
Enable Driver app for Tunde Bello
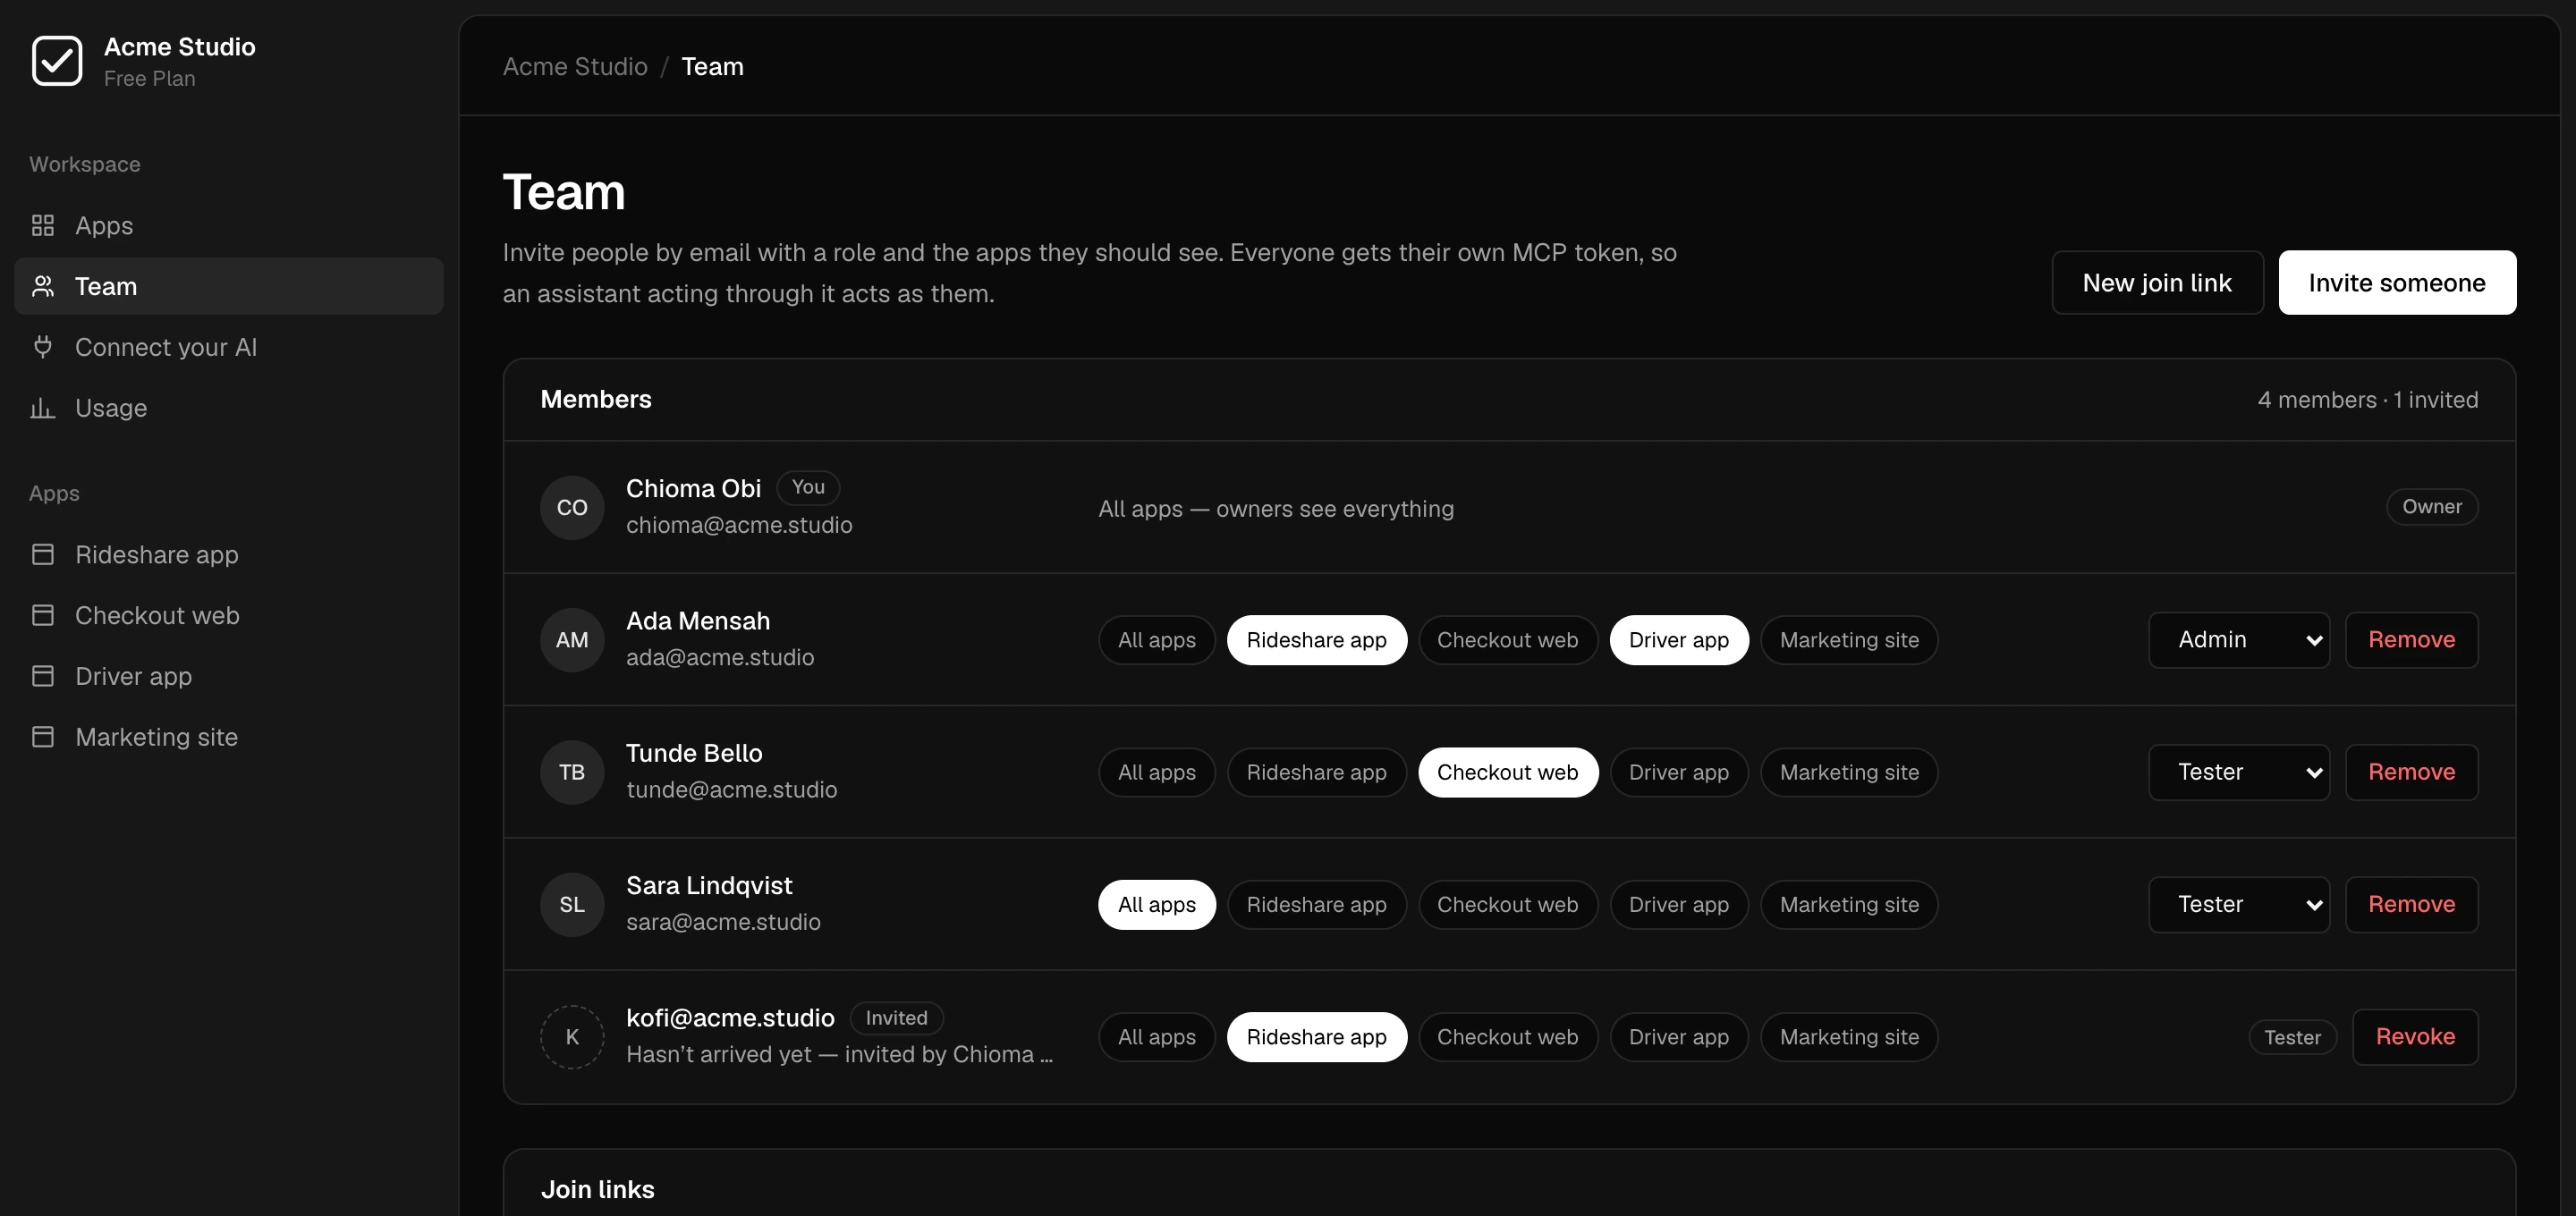coord(1679,772)
